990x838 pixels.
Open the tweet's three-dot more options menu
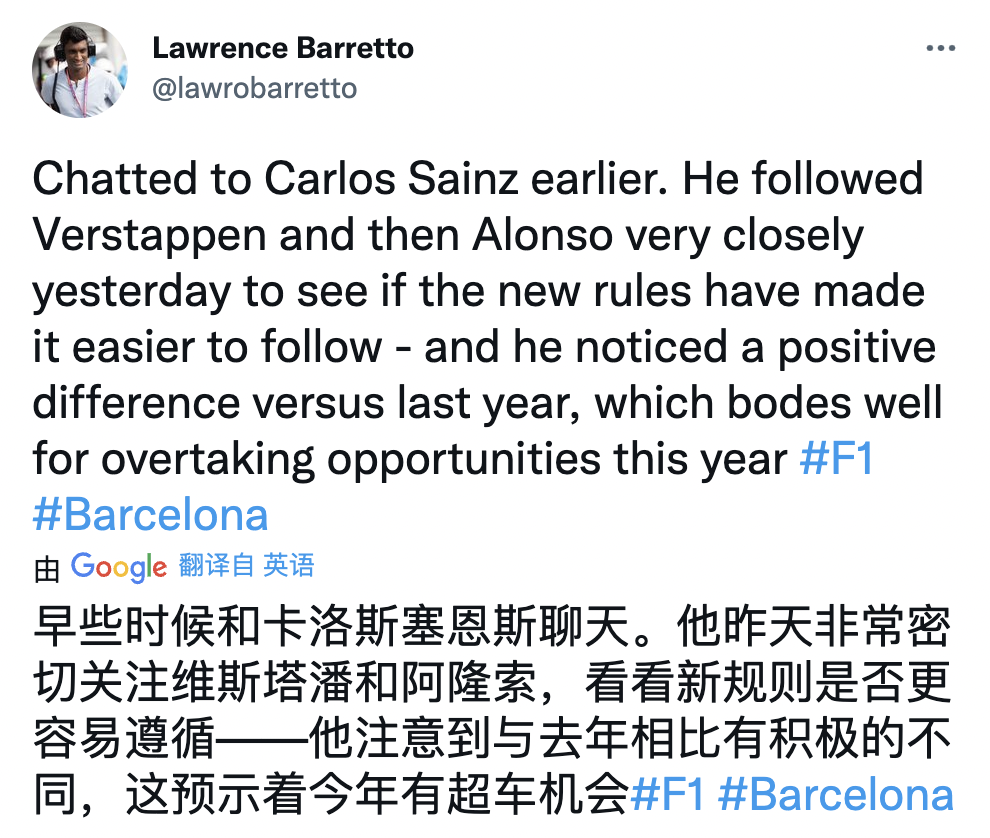(940, 49)
